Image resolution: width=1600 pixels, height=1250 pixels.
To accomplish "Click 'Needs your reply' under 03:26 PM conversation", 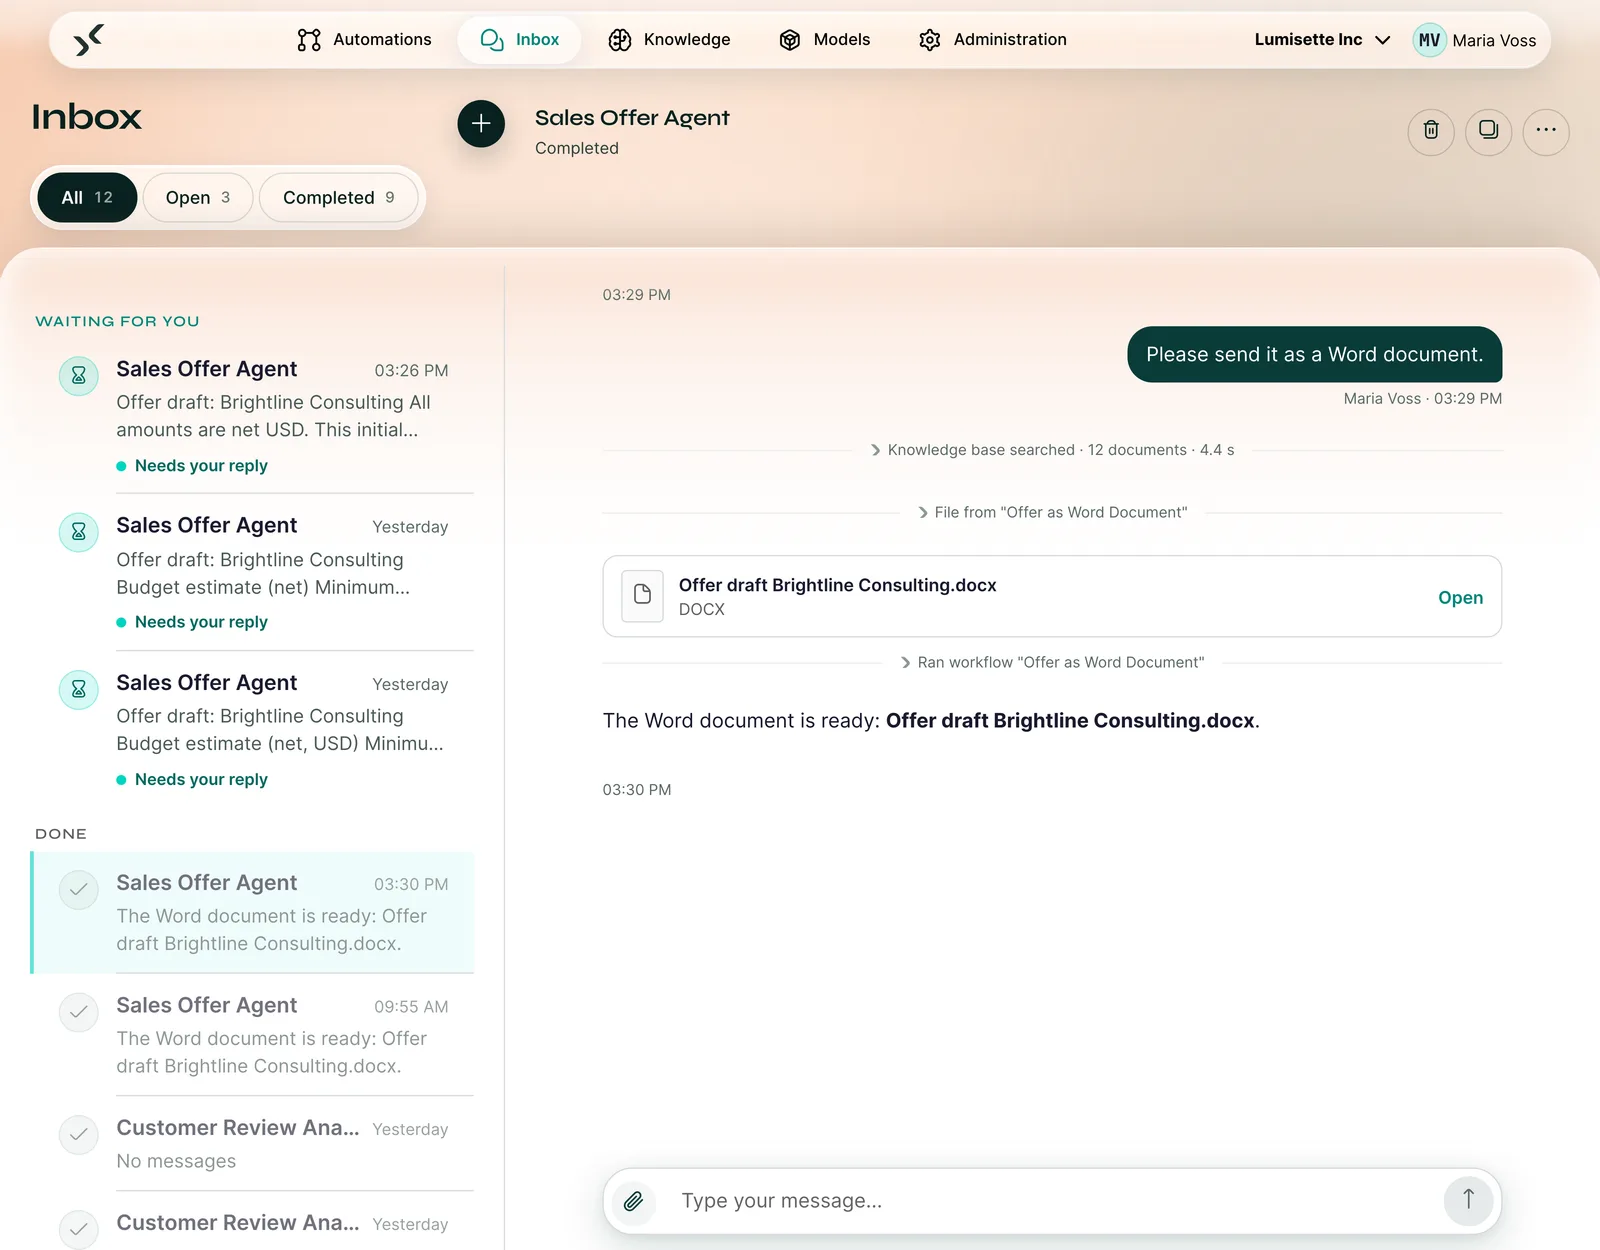I will tap(201, 466).
